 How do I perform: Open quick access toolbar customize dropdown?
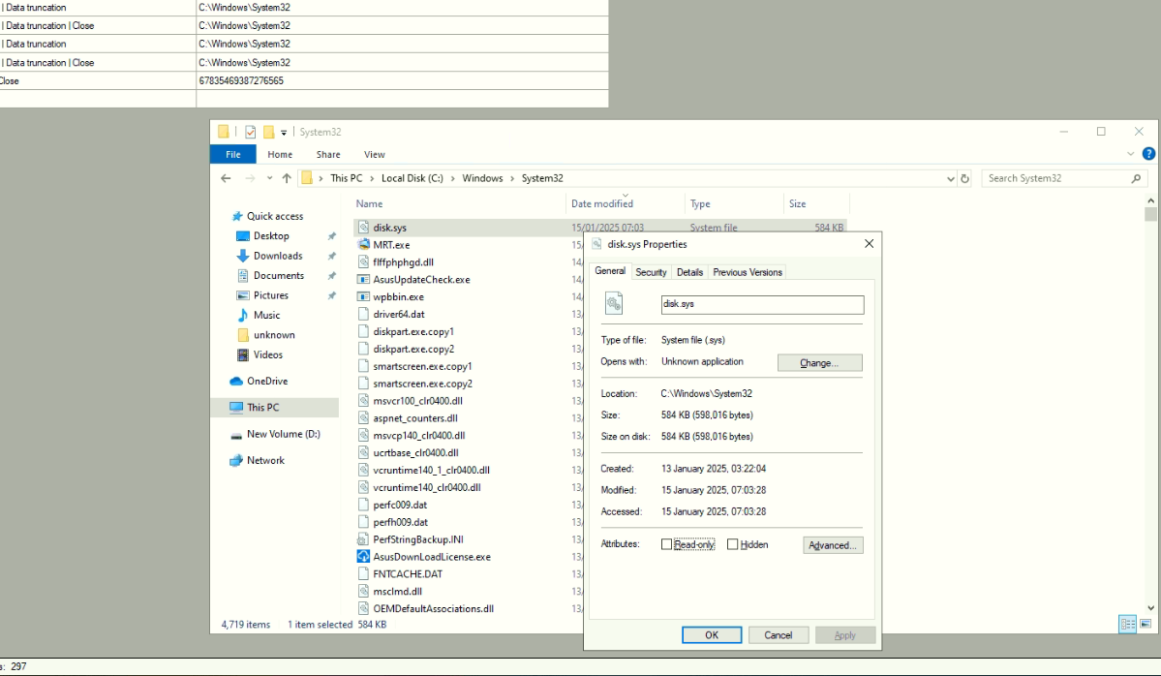pyautogui.click(x=284, y=133)
